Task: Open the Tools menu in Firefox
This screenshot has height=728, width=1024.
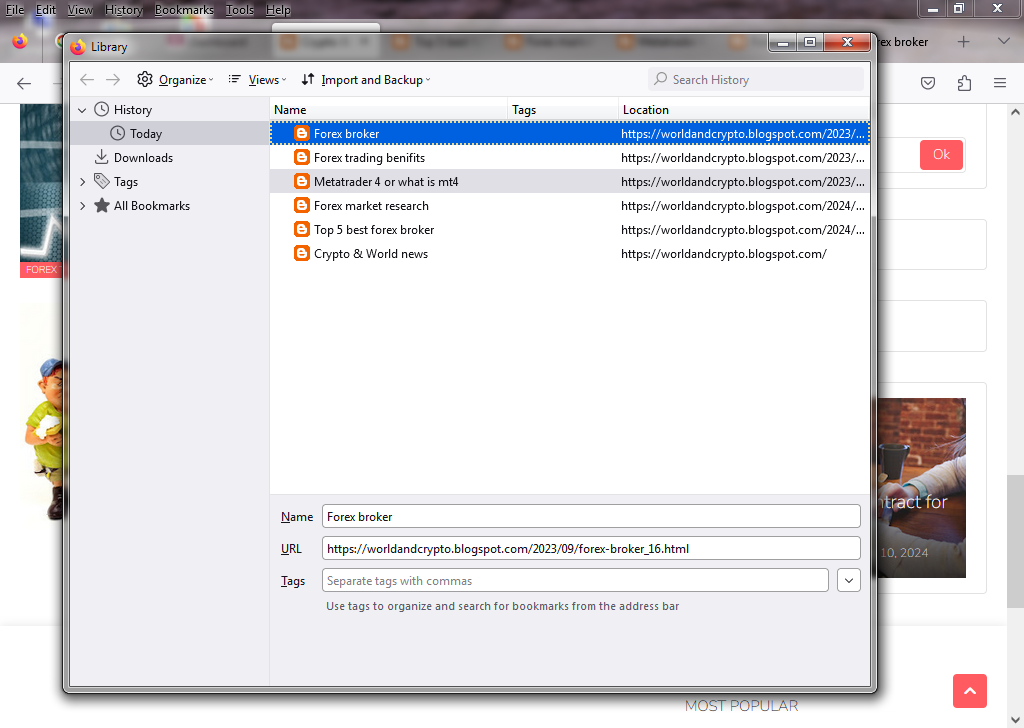Action: pyautogui.click(x=240, y=10)
